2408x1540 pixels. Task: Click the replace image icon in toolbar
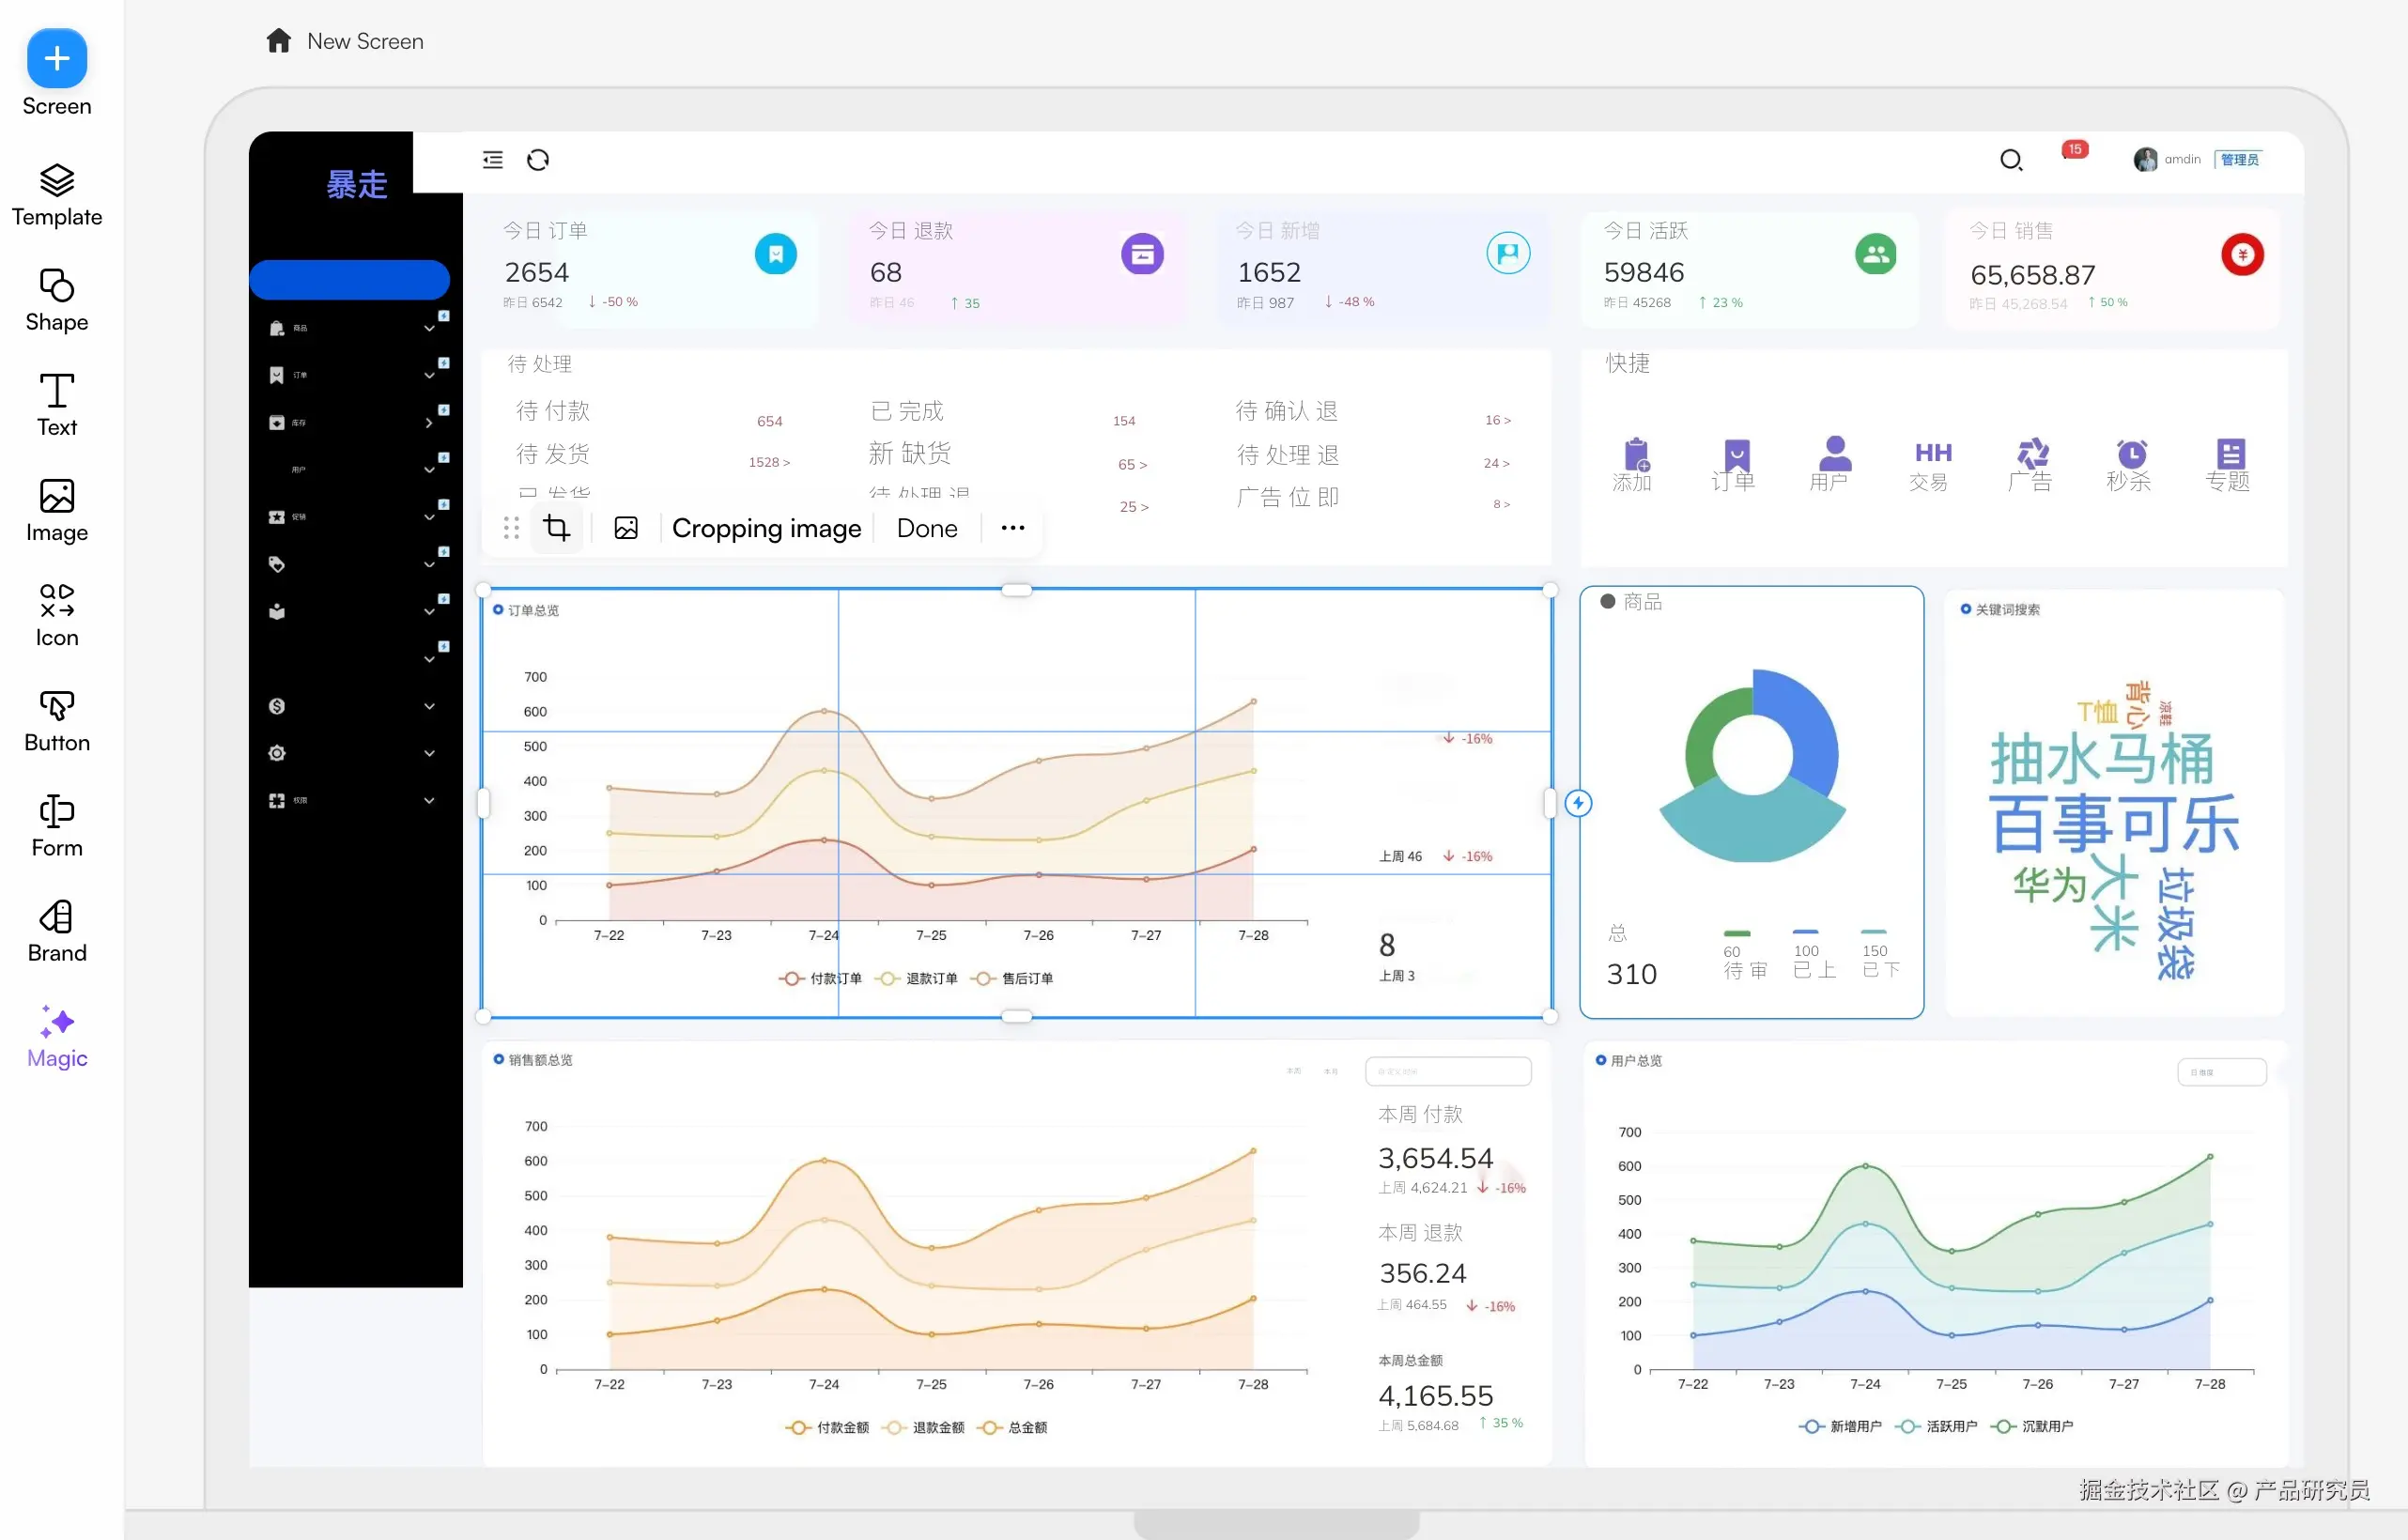(x=626, y=528)
